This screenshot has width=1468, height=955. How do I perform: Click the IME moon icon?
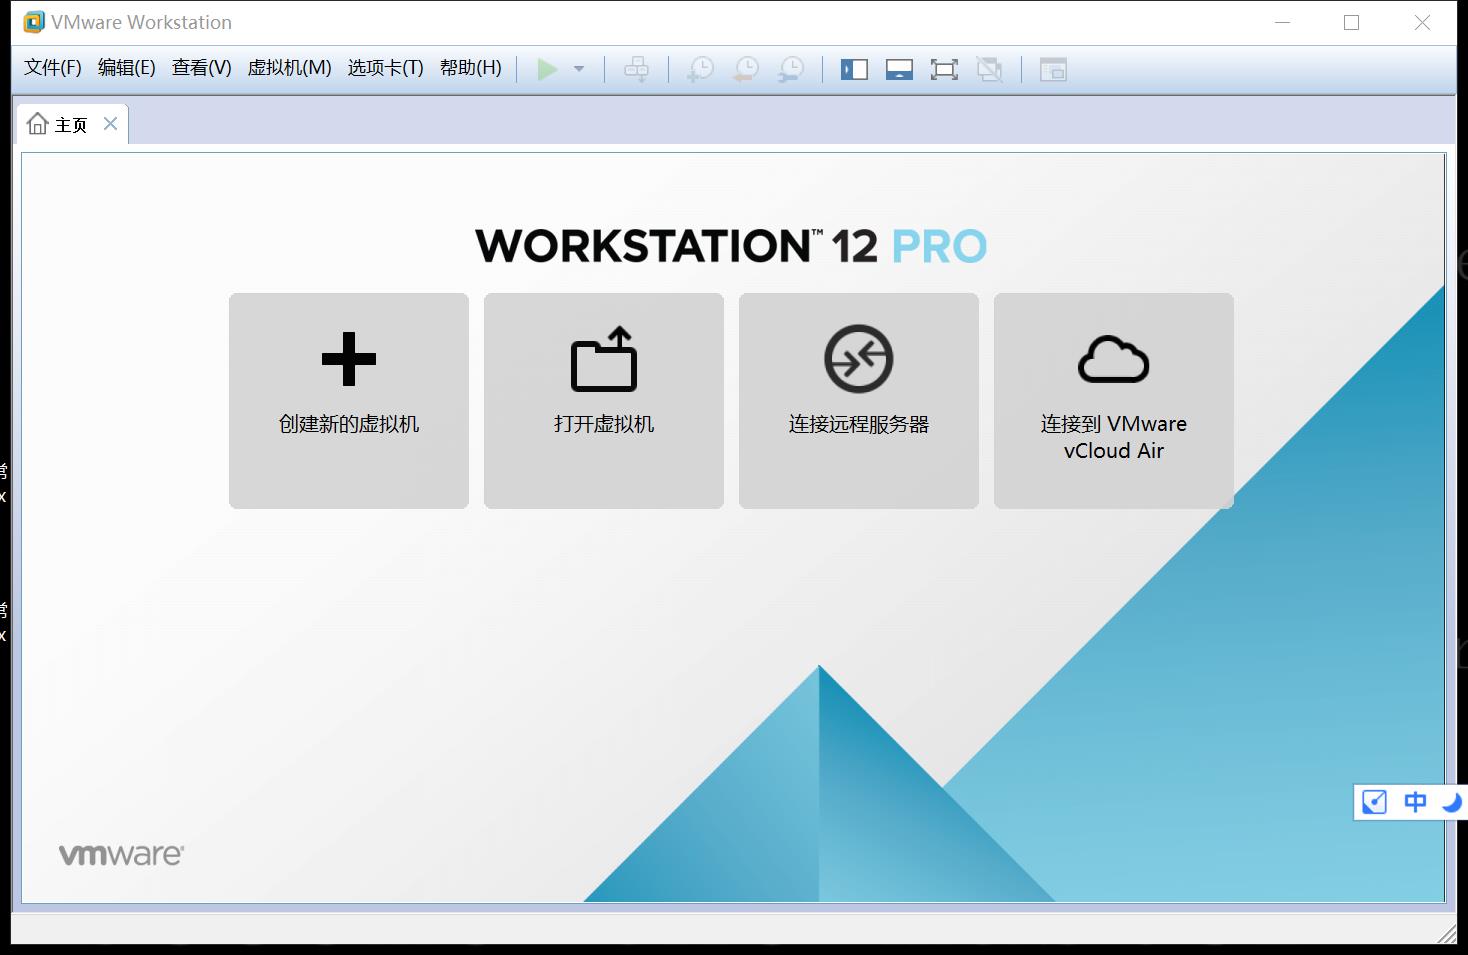[x=1453, y=802]
